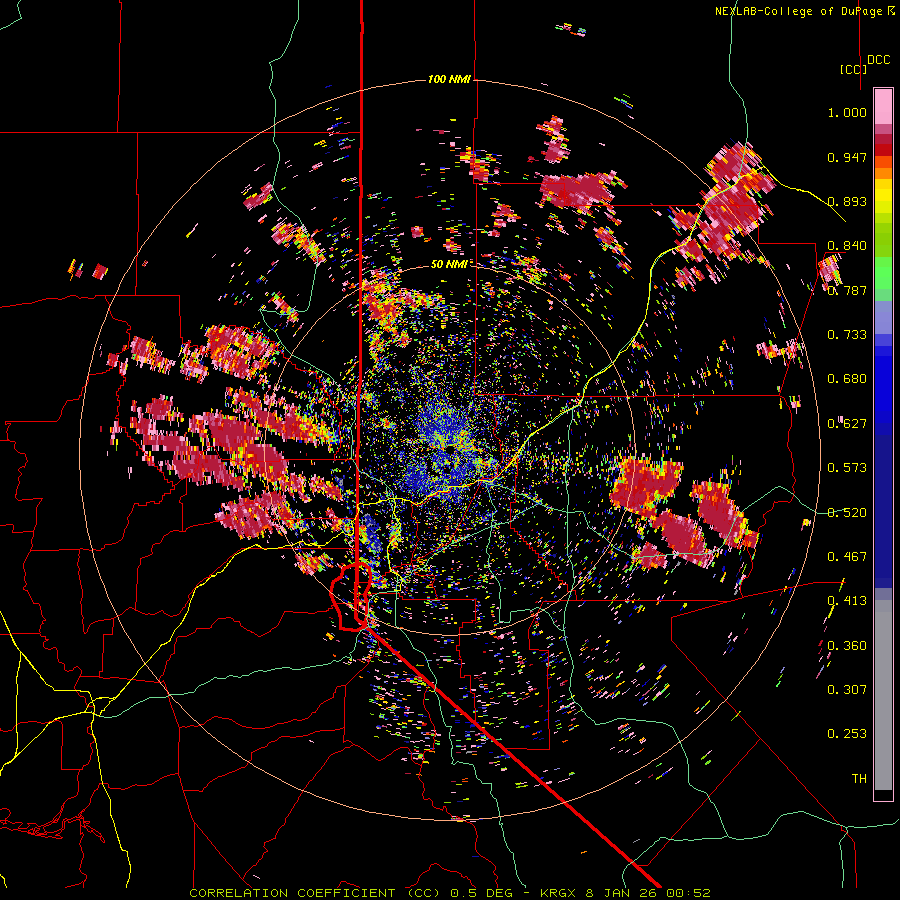Click the [CC] units label
This screenshot has height=900, width=900.
click(x=853, y=69)
